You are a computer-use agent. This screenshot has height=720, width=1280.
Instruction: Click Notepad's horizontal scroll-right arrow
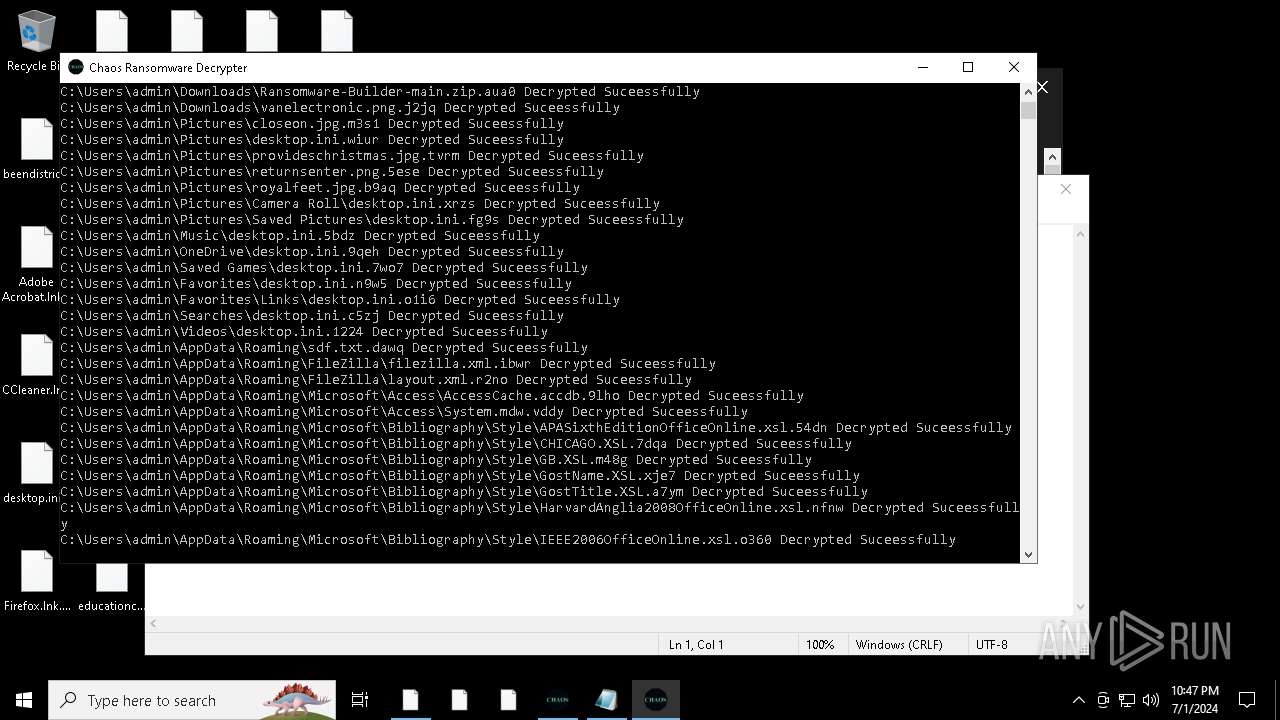1064,623
